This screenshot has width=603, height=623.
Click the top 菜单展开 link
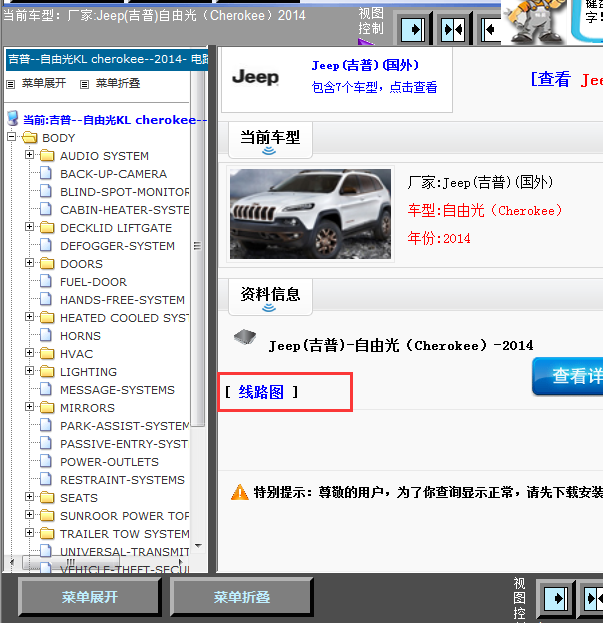(x=44, y=83)
